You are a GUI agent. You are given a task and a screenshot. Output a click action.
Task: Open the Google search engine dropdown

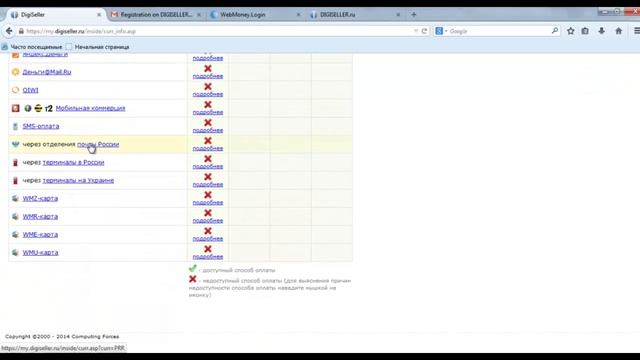(x=441, y=31)
